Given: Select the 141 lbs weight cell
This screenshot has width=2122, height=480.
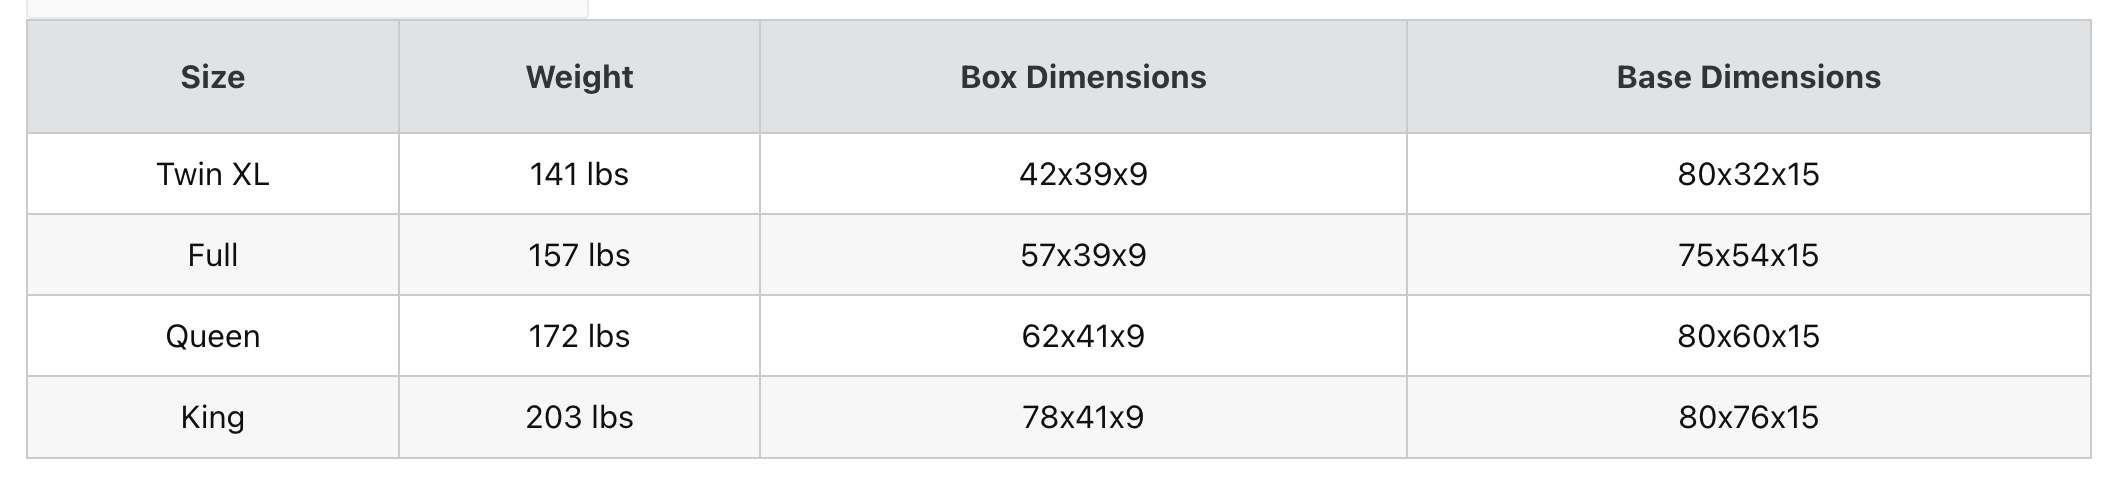Looking at the screenshot, I should [579, 174].
